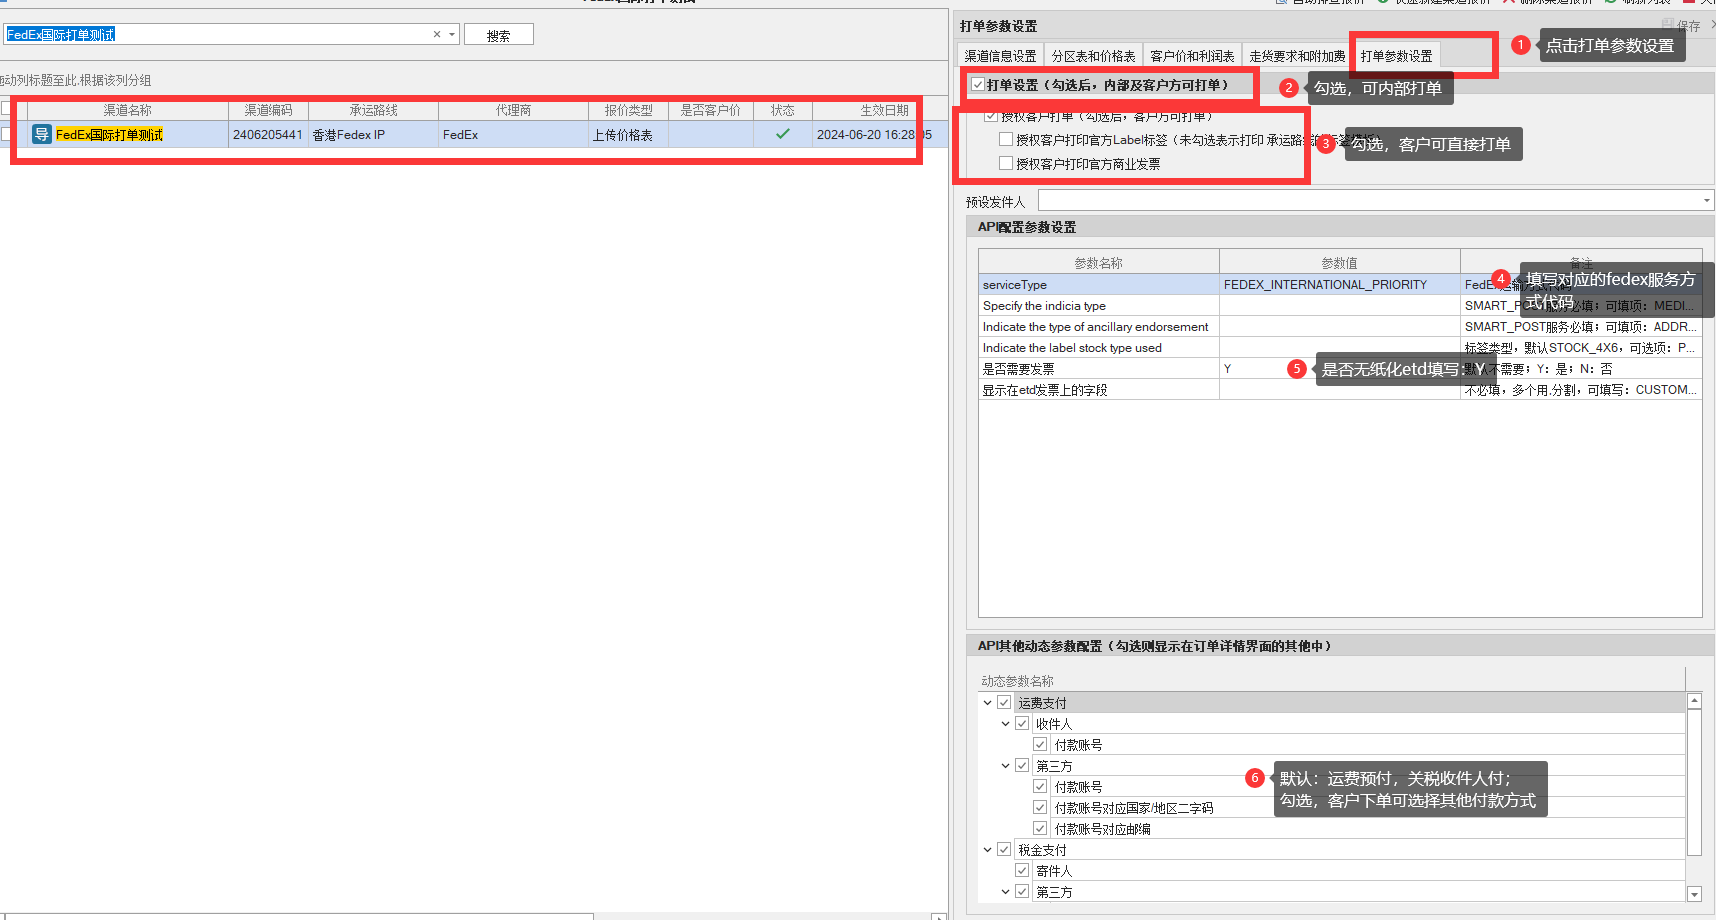The width and height of the screenshot is (1716, 920).
Task: Toggle the 寄件人 checkbox under 税金支付
Action: point(1022,870)
